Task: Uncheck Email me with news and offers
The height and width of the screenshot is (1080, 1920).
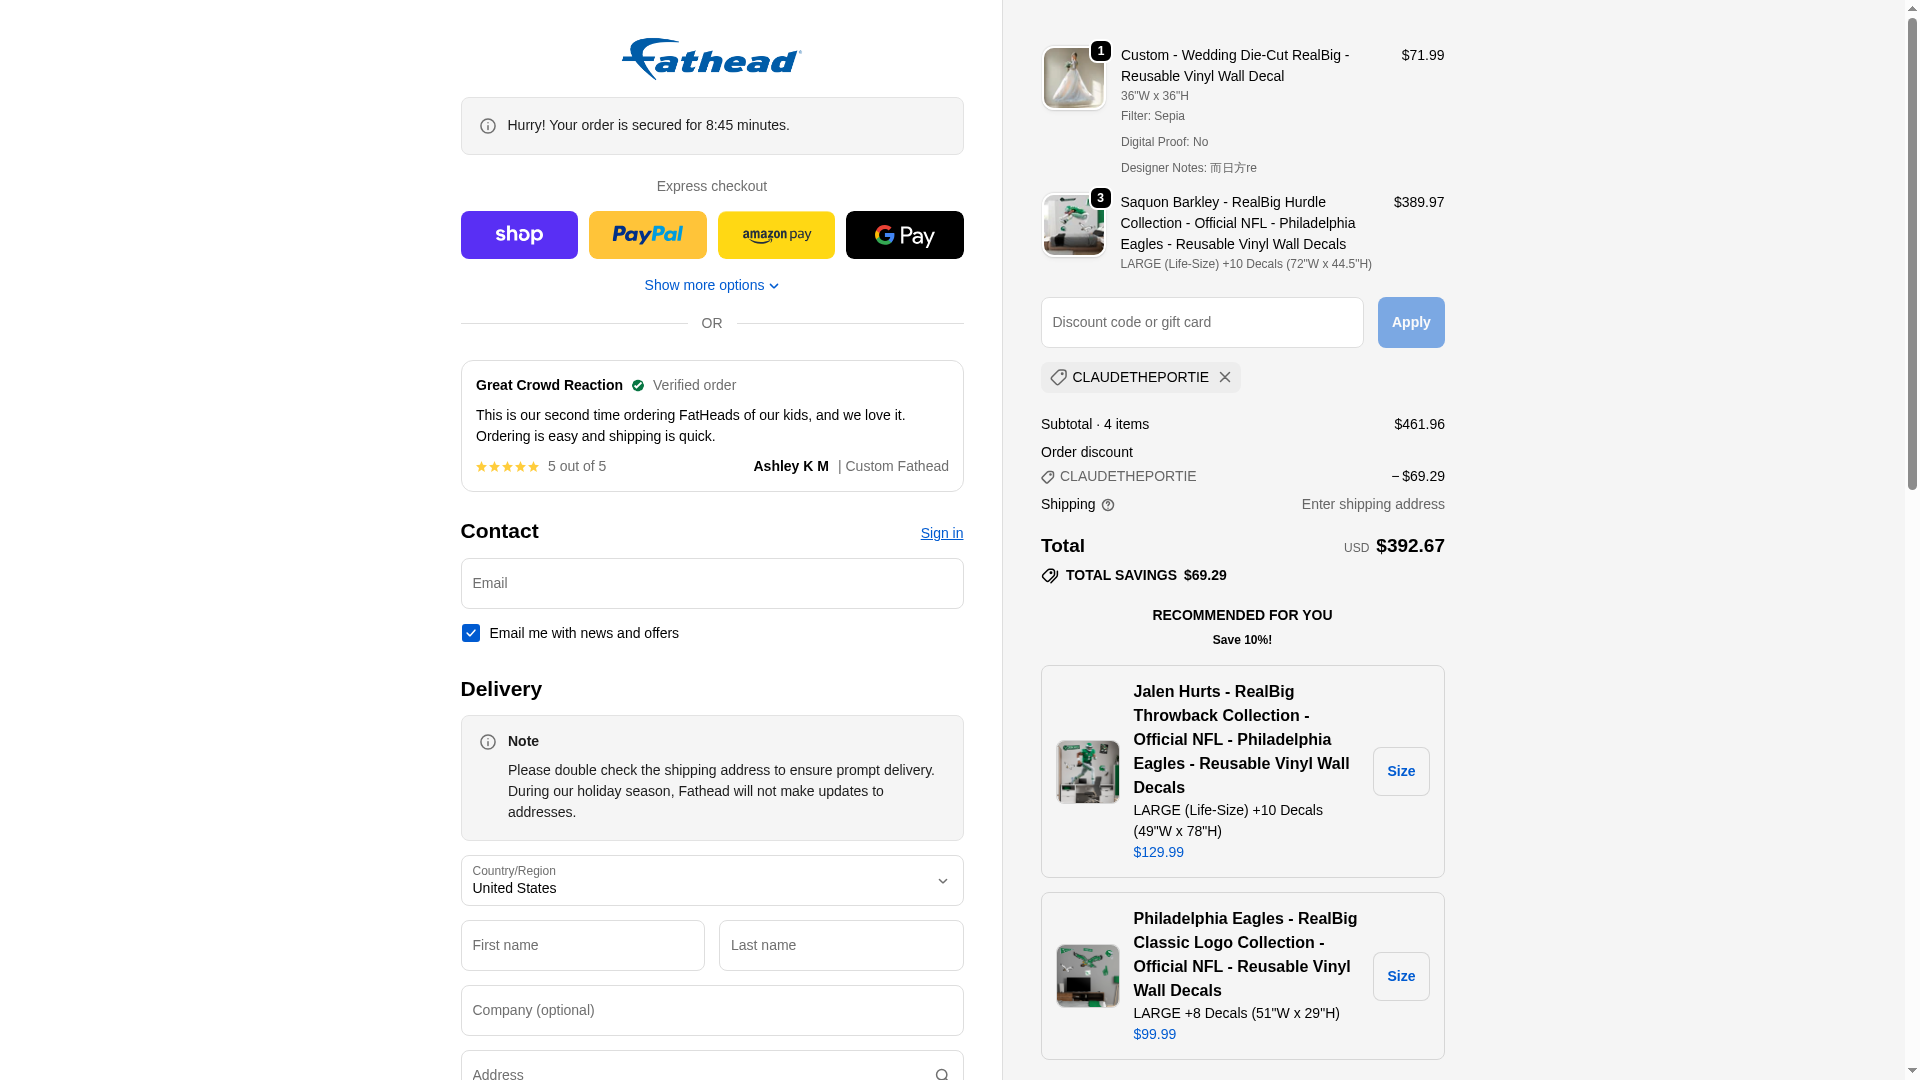Action: pyautogui.click(x=471, y=633)
